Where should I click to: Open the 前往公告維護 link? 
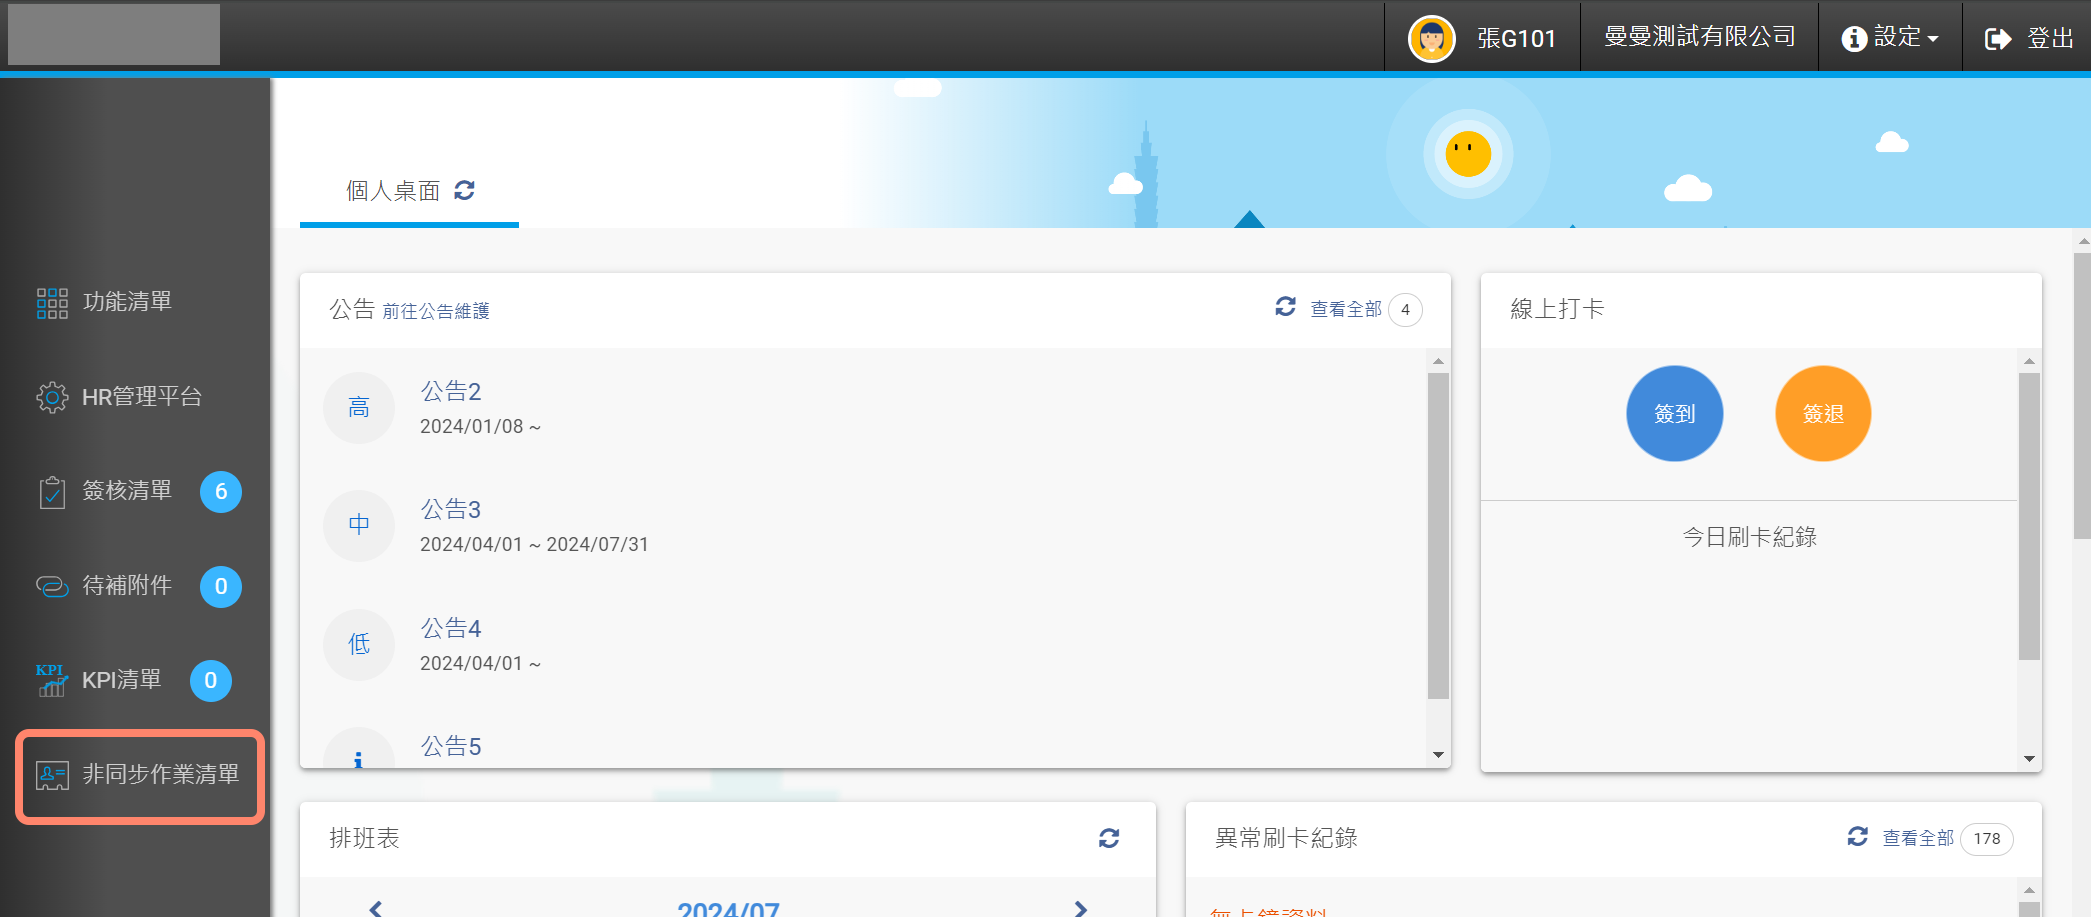tap(436, 312)
